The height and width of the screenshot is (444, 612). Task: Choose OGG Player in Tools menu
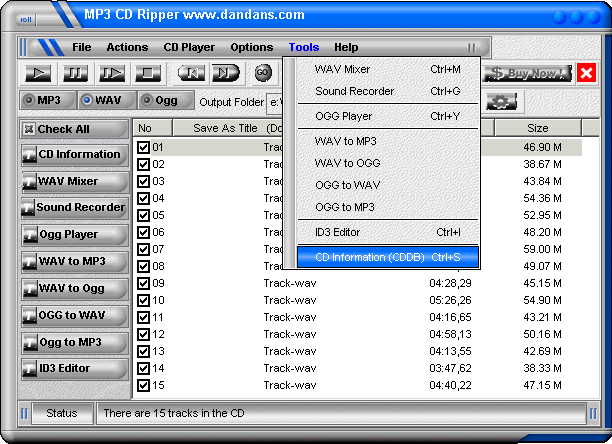click(x=388, y=116)
